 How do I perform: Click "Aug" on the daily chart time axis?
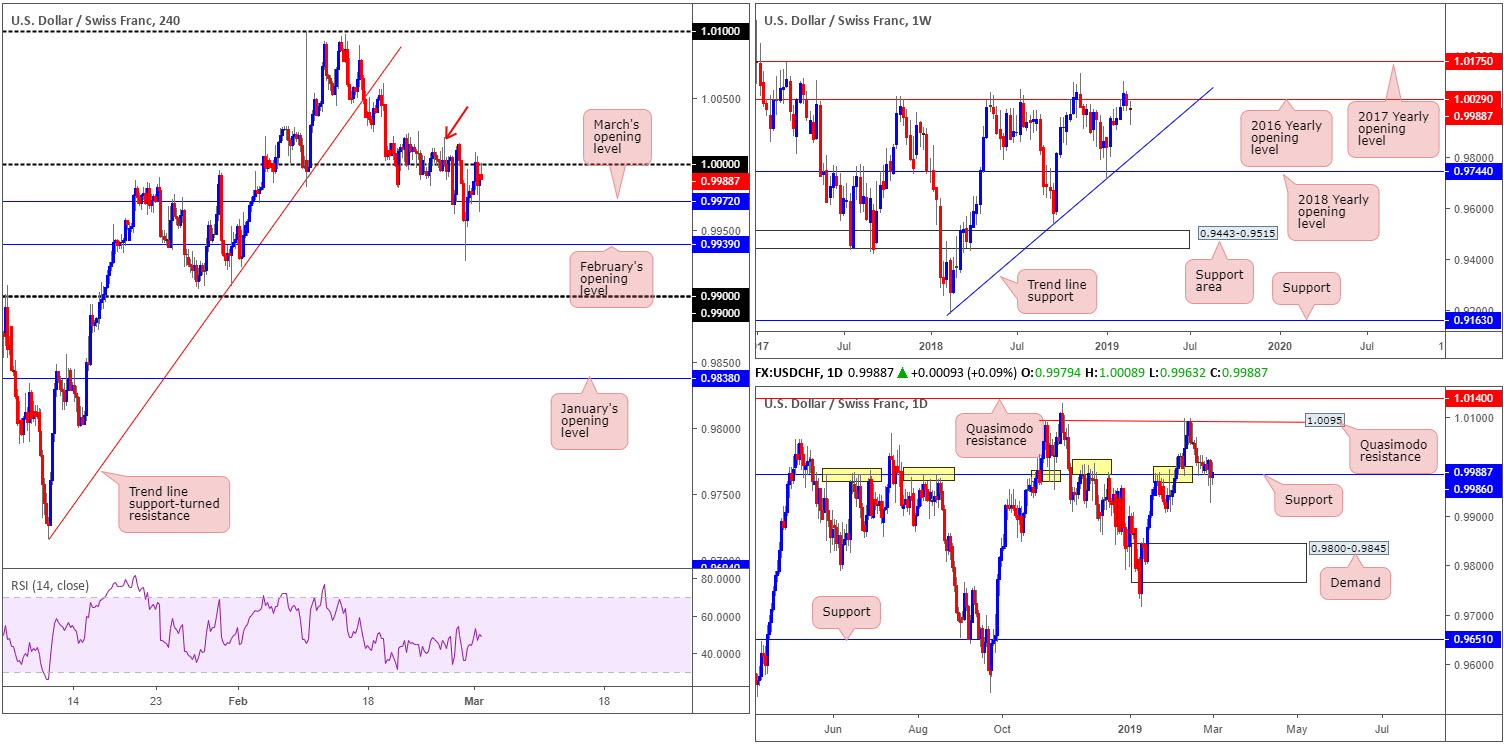click(x=918, y=731)
